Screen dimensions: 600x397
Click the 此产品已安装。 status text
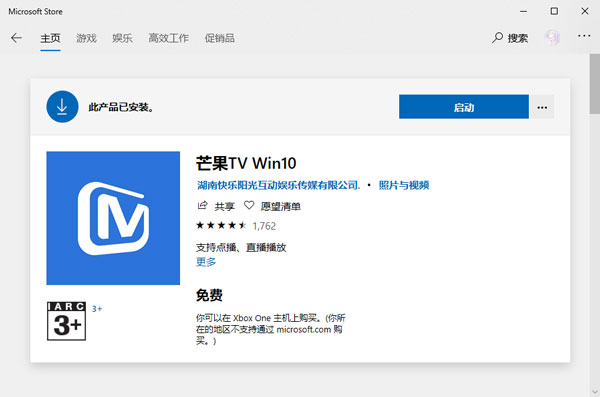121,107
